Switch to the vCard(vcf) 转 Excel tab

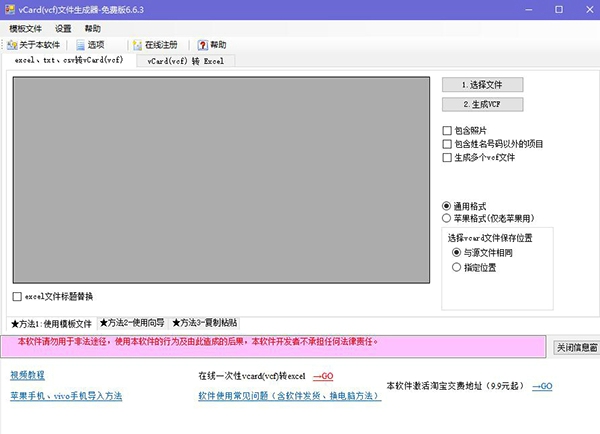185,61
